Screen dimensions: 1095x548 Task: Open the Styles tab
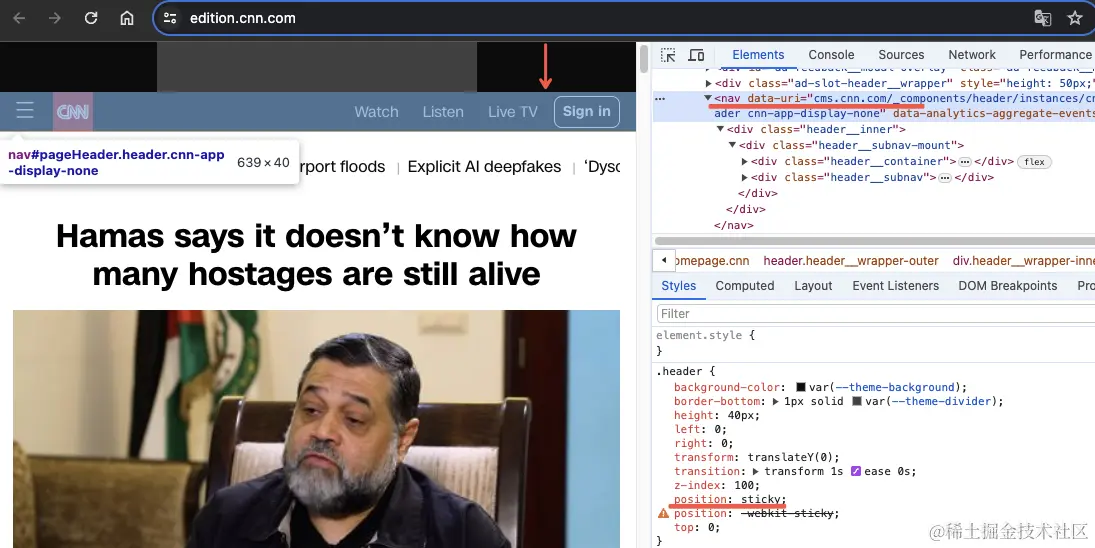[679, 286]
